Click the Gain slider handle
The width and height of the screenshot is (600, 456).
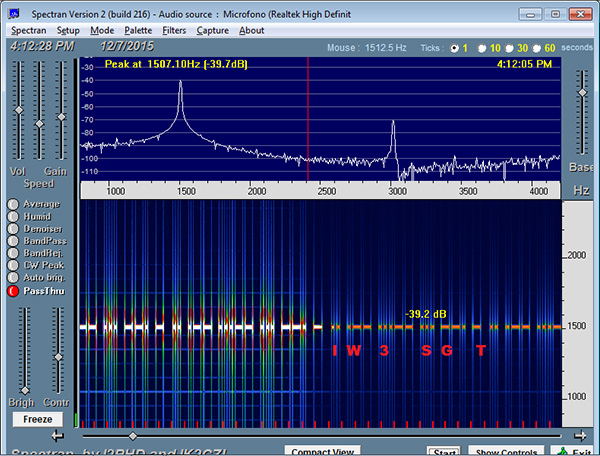pos(61,117)
